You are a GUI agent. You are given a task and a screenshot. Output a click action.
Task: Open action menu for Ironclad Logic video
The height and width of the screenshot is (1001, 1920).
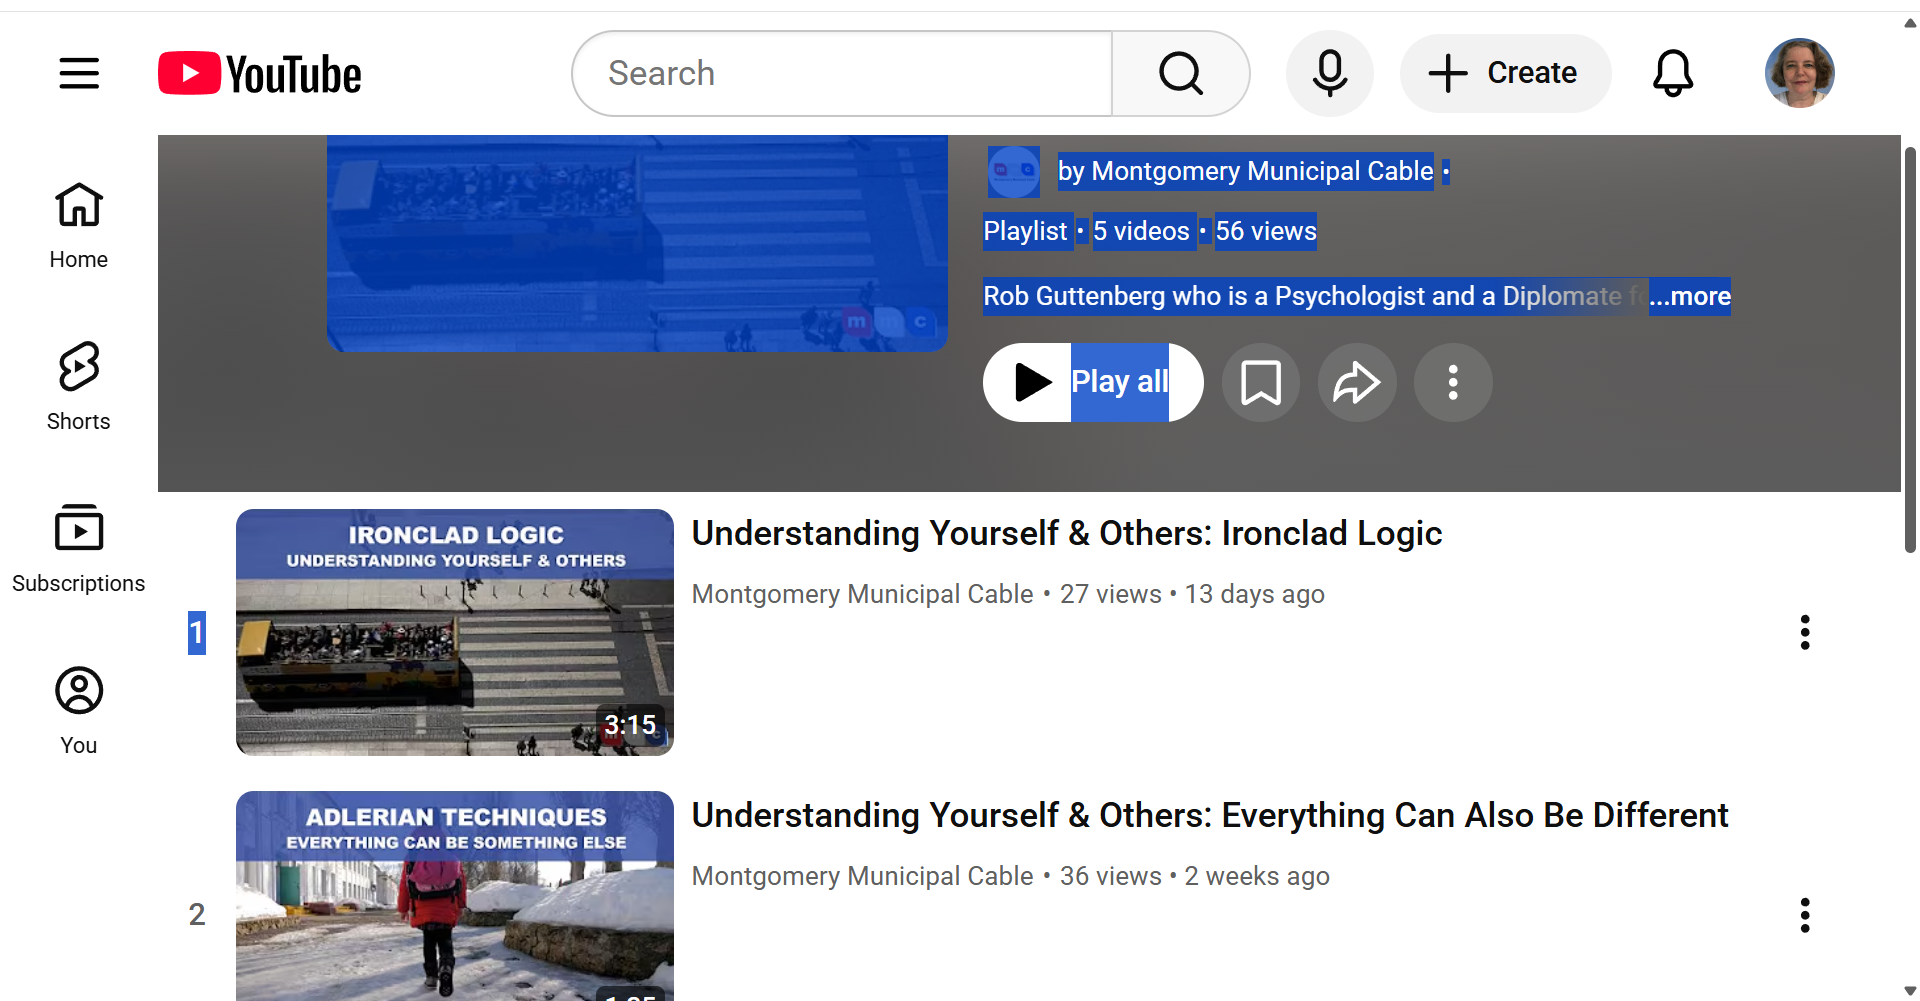[x=1805, y=633]
